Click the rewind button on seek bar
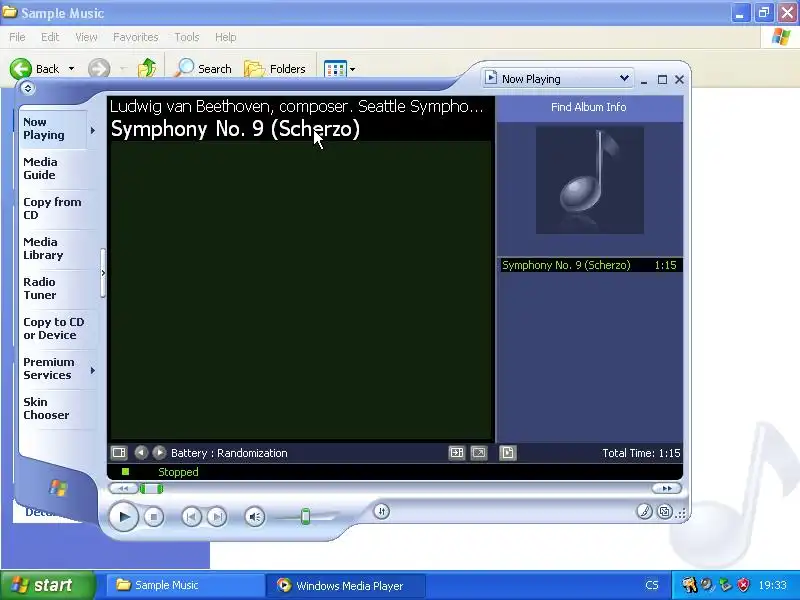 tap(123, 489)
